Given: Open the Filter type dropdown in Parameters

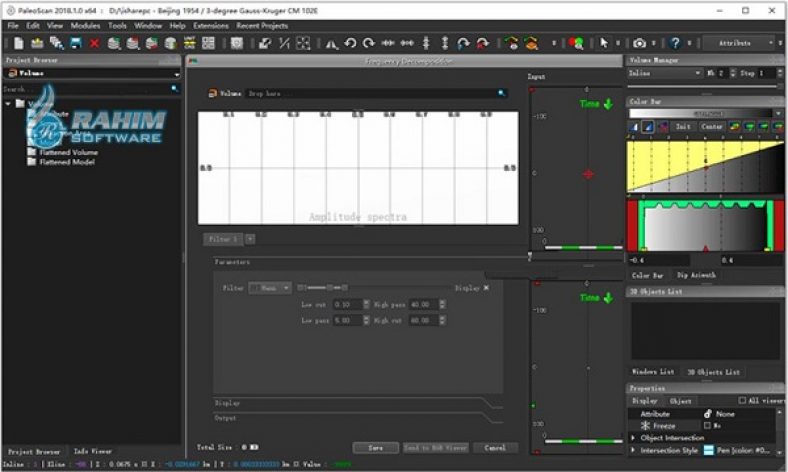Looking at the screenshot, I should pyautogui.click(x=270, y=288).
